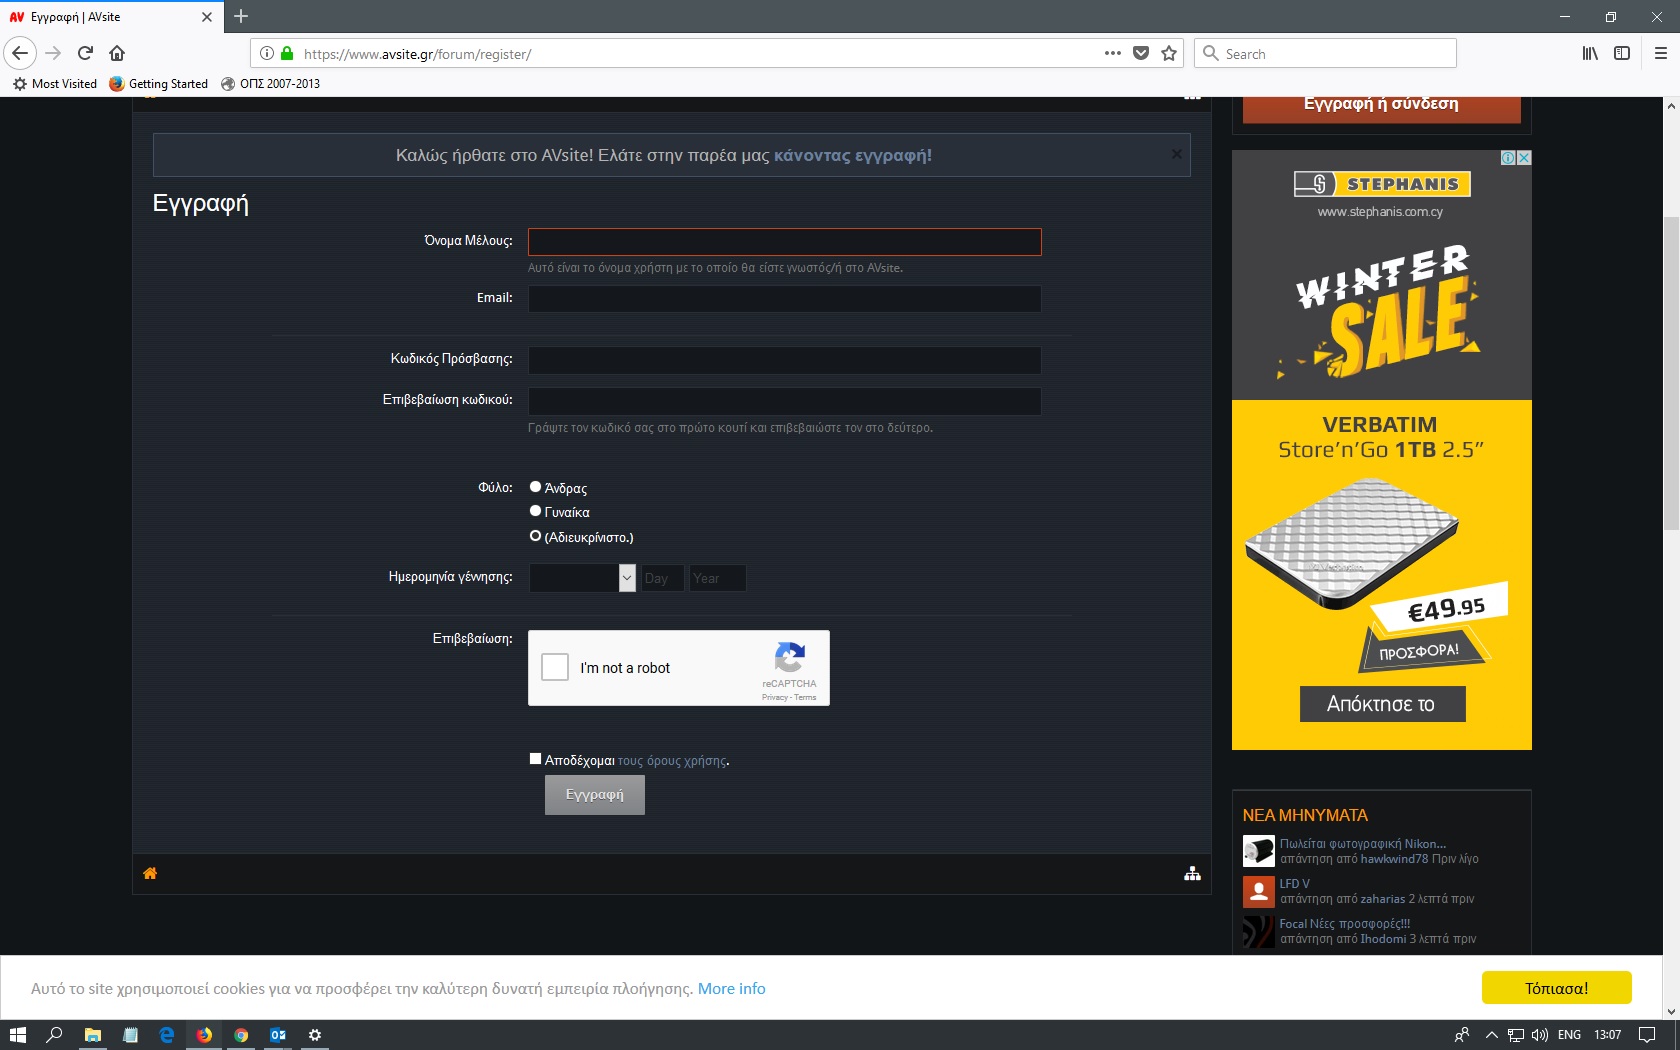Open the sitemap icon in forum footer
Screen dimensions: 1680x1050
1192,874
